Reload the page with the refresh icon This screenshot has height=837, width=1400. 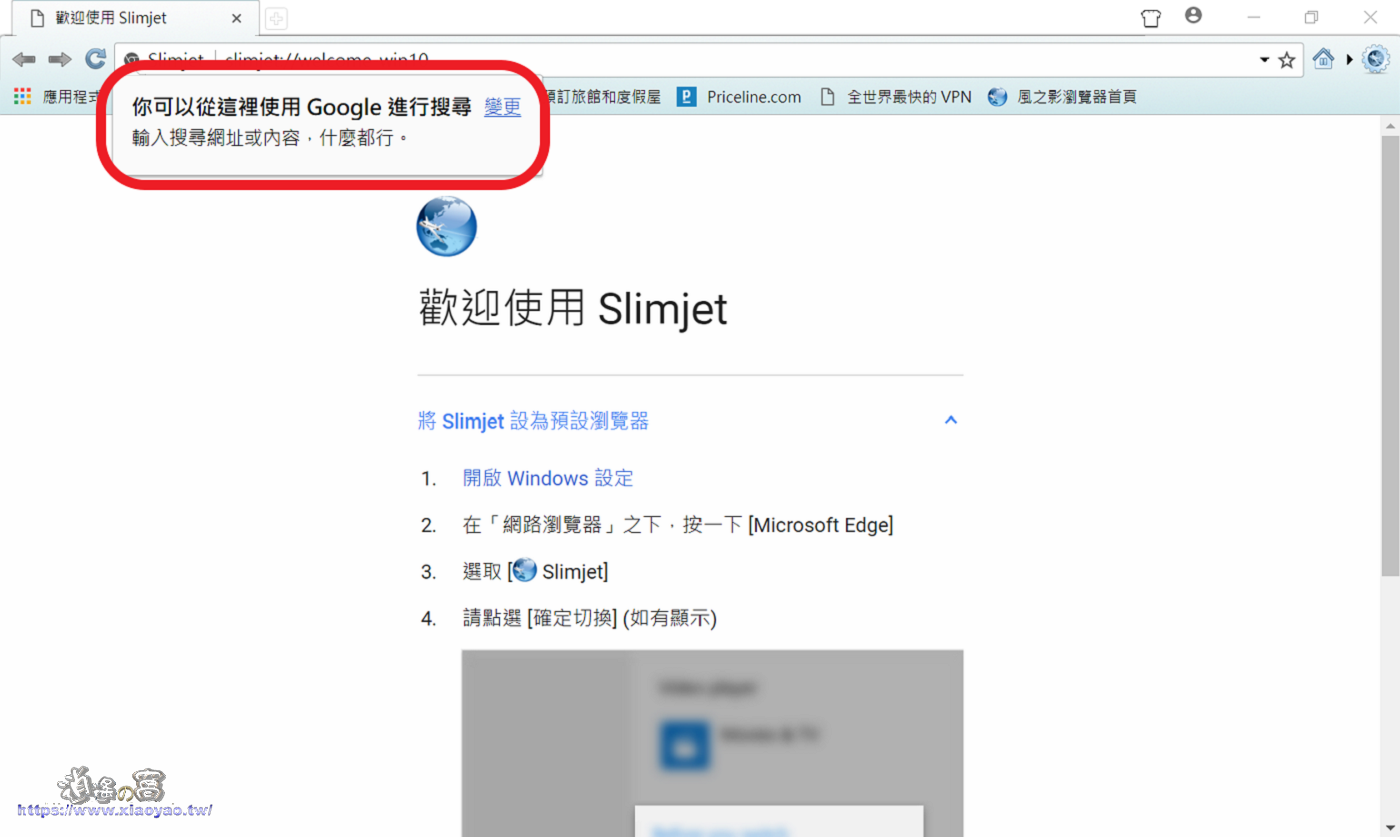95,60
